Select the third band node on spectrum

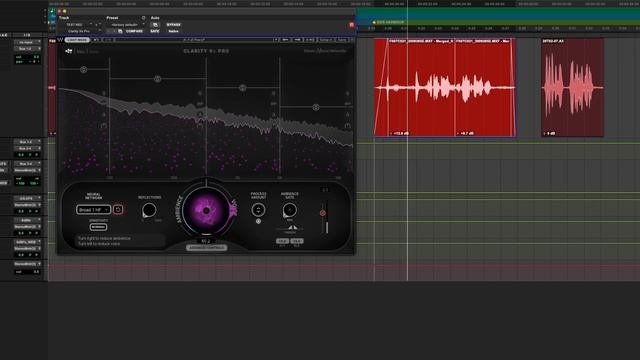242,88
